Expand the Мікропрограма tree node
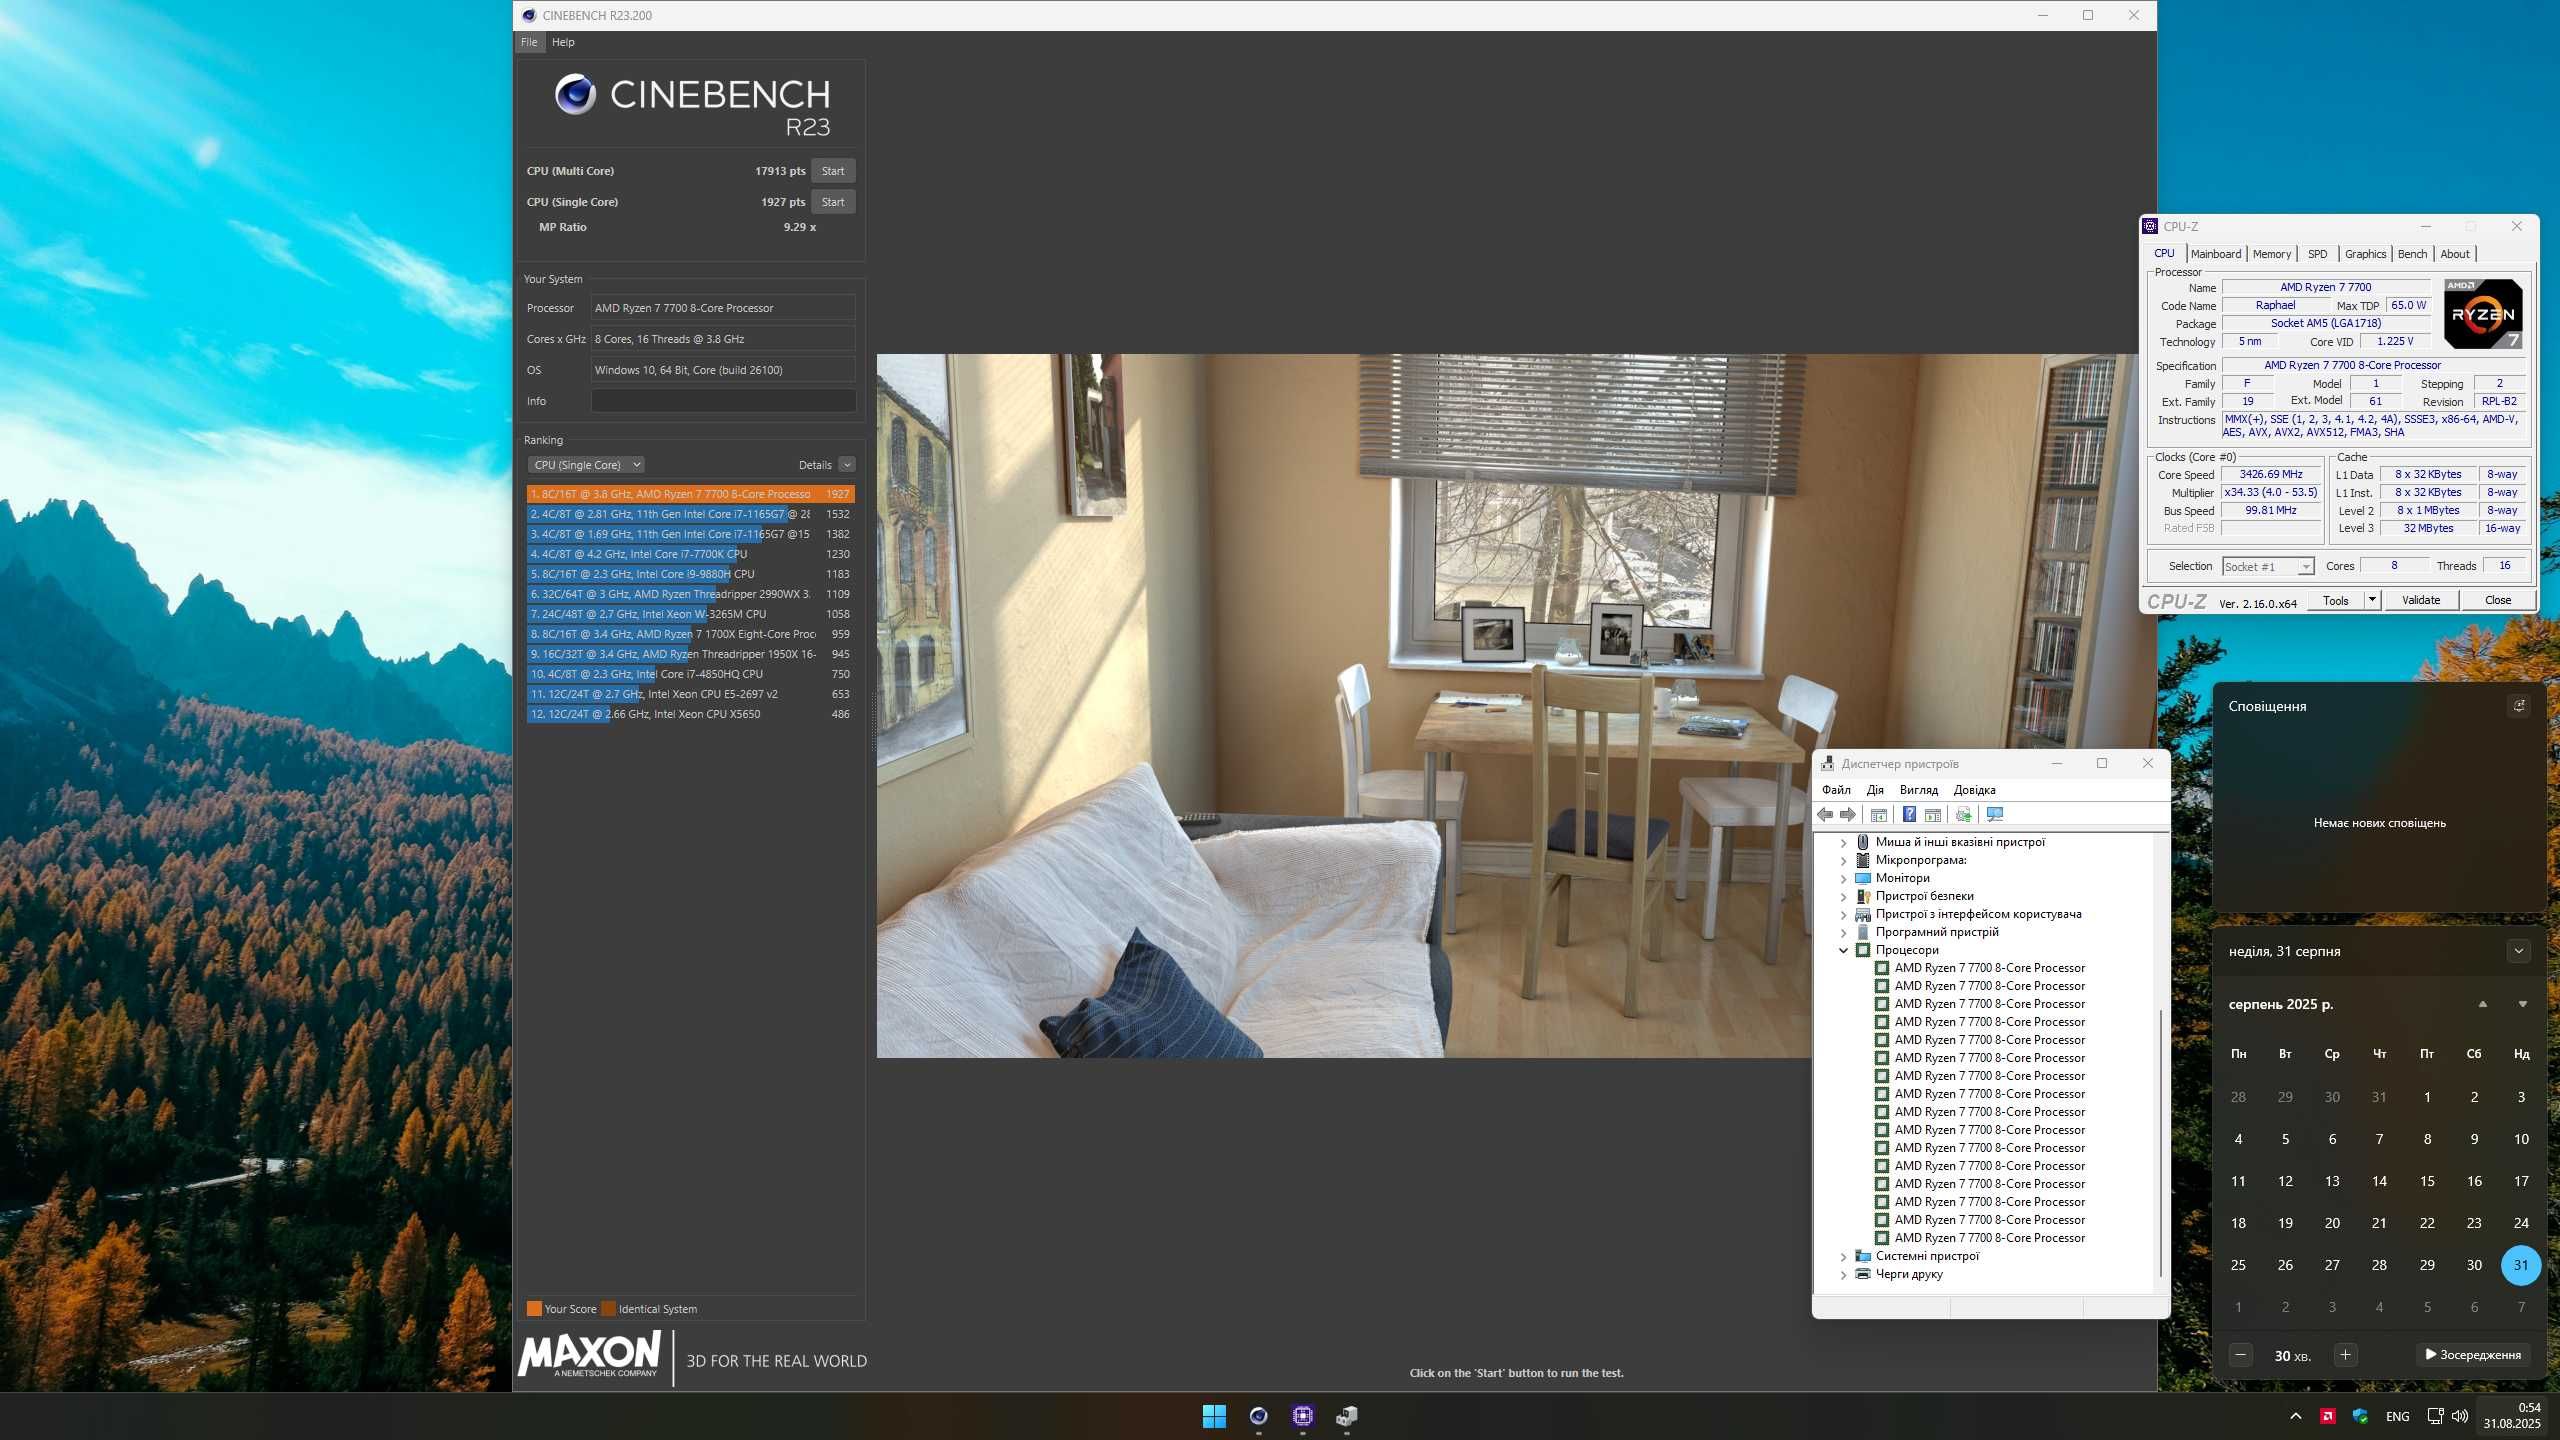Image resolution: width=2560 pixels, height=1440 pixels. pyautogui.click(x=1843, y=860)
